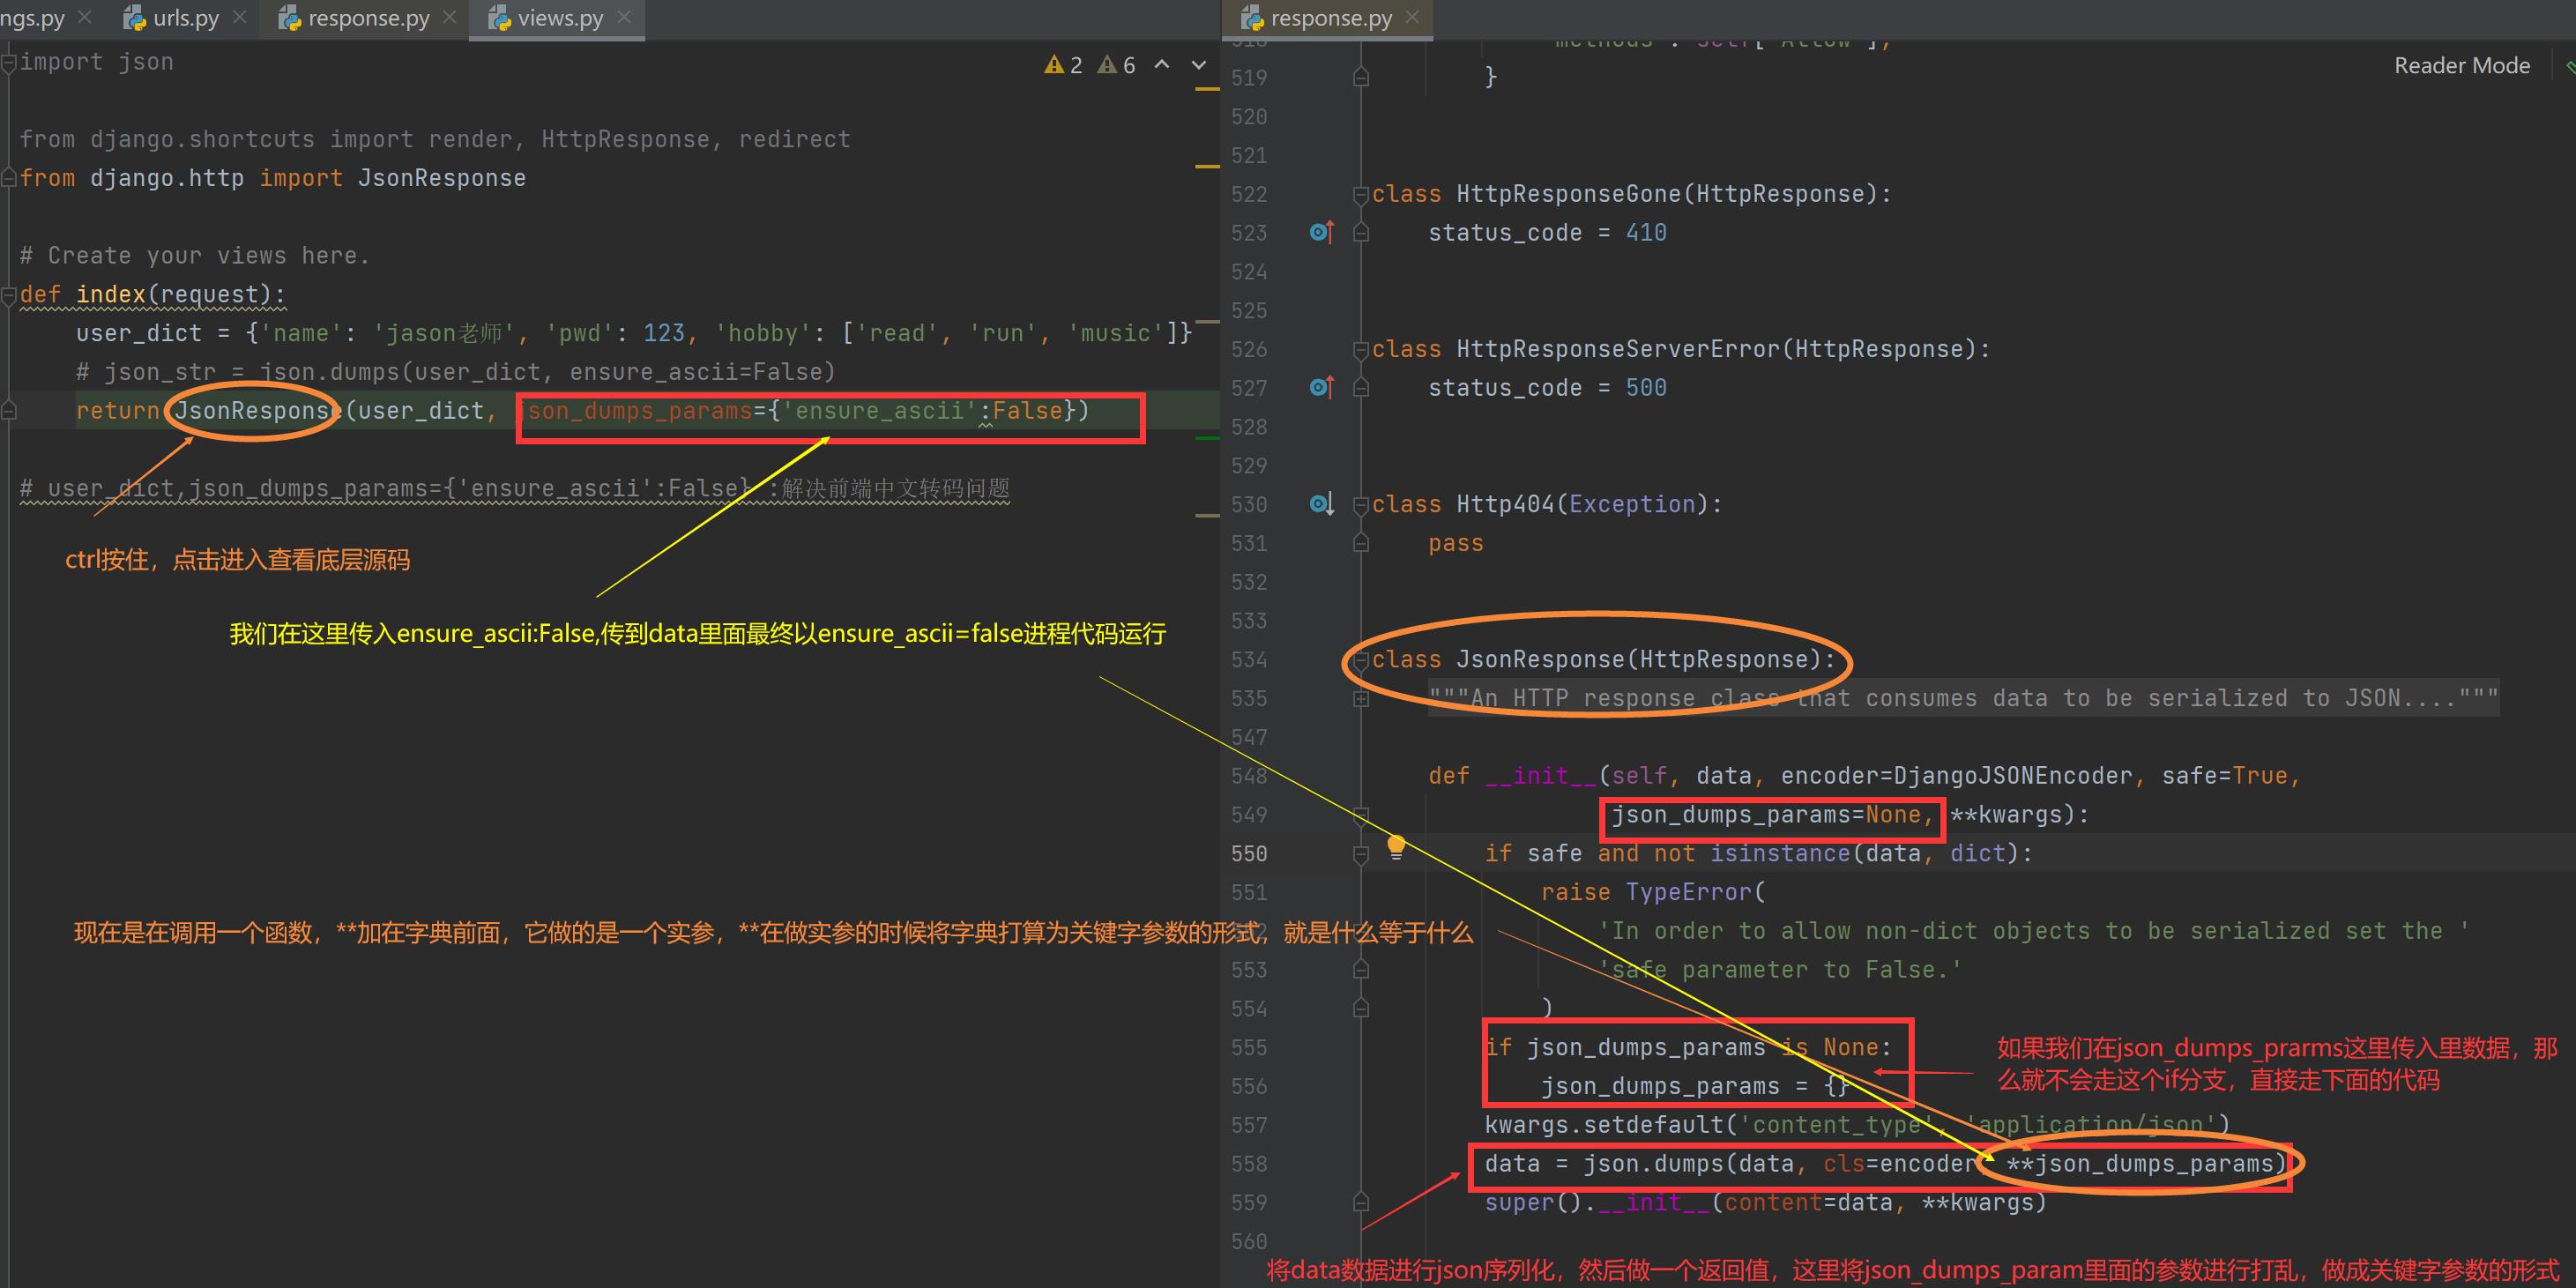This screenshot has height=1288, width=2576.
Task: Click the green stripe mark in views.py scrollbar
Action: (1207, 438)
